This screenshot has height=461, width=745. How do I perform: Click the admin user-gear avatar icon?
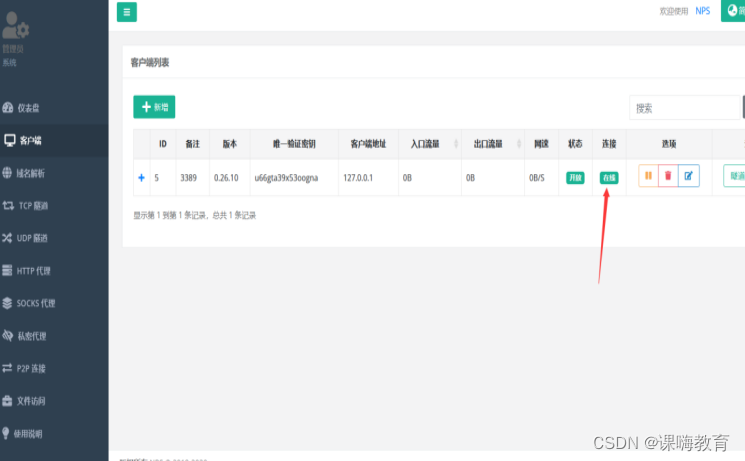coord(15,25)
